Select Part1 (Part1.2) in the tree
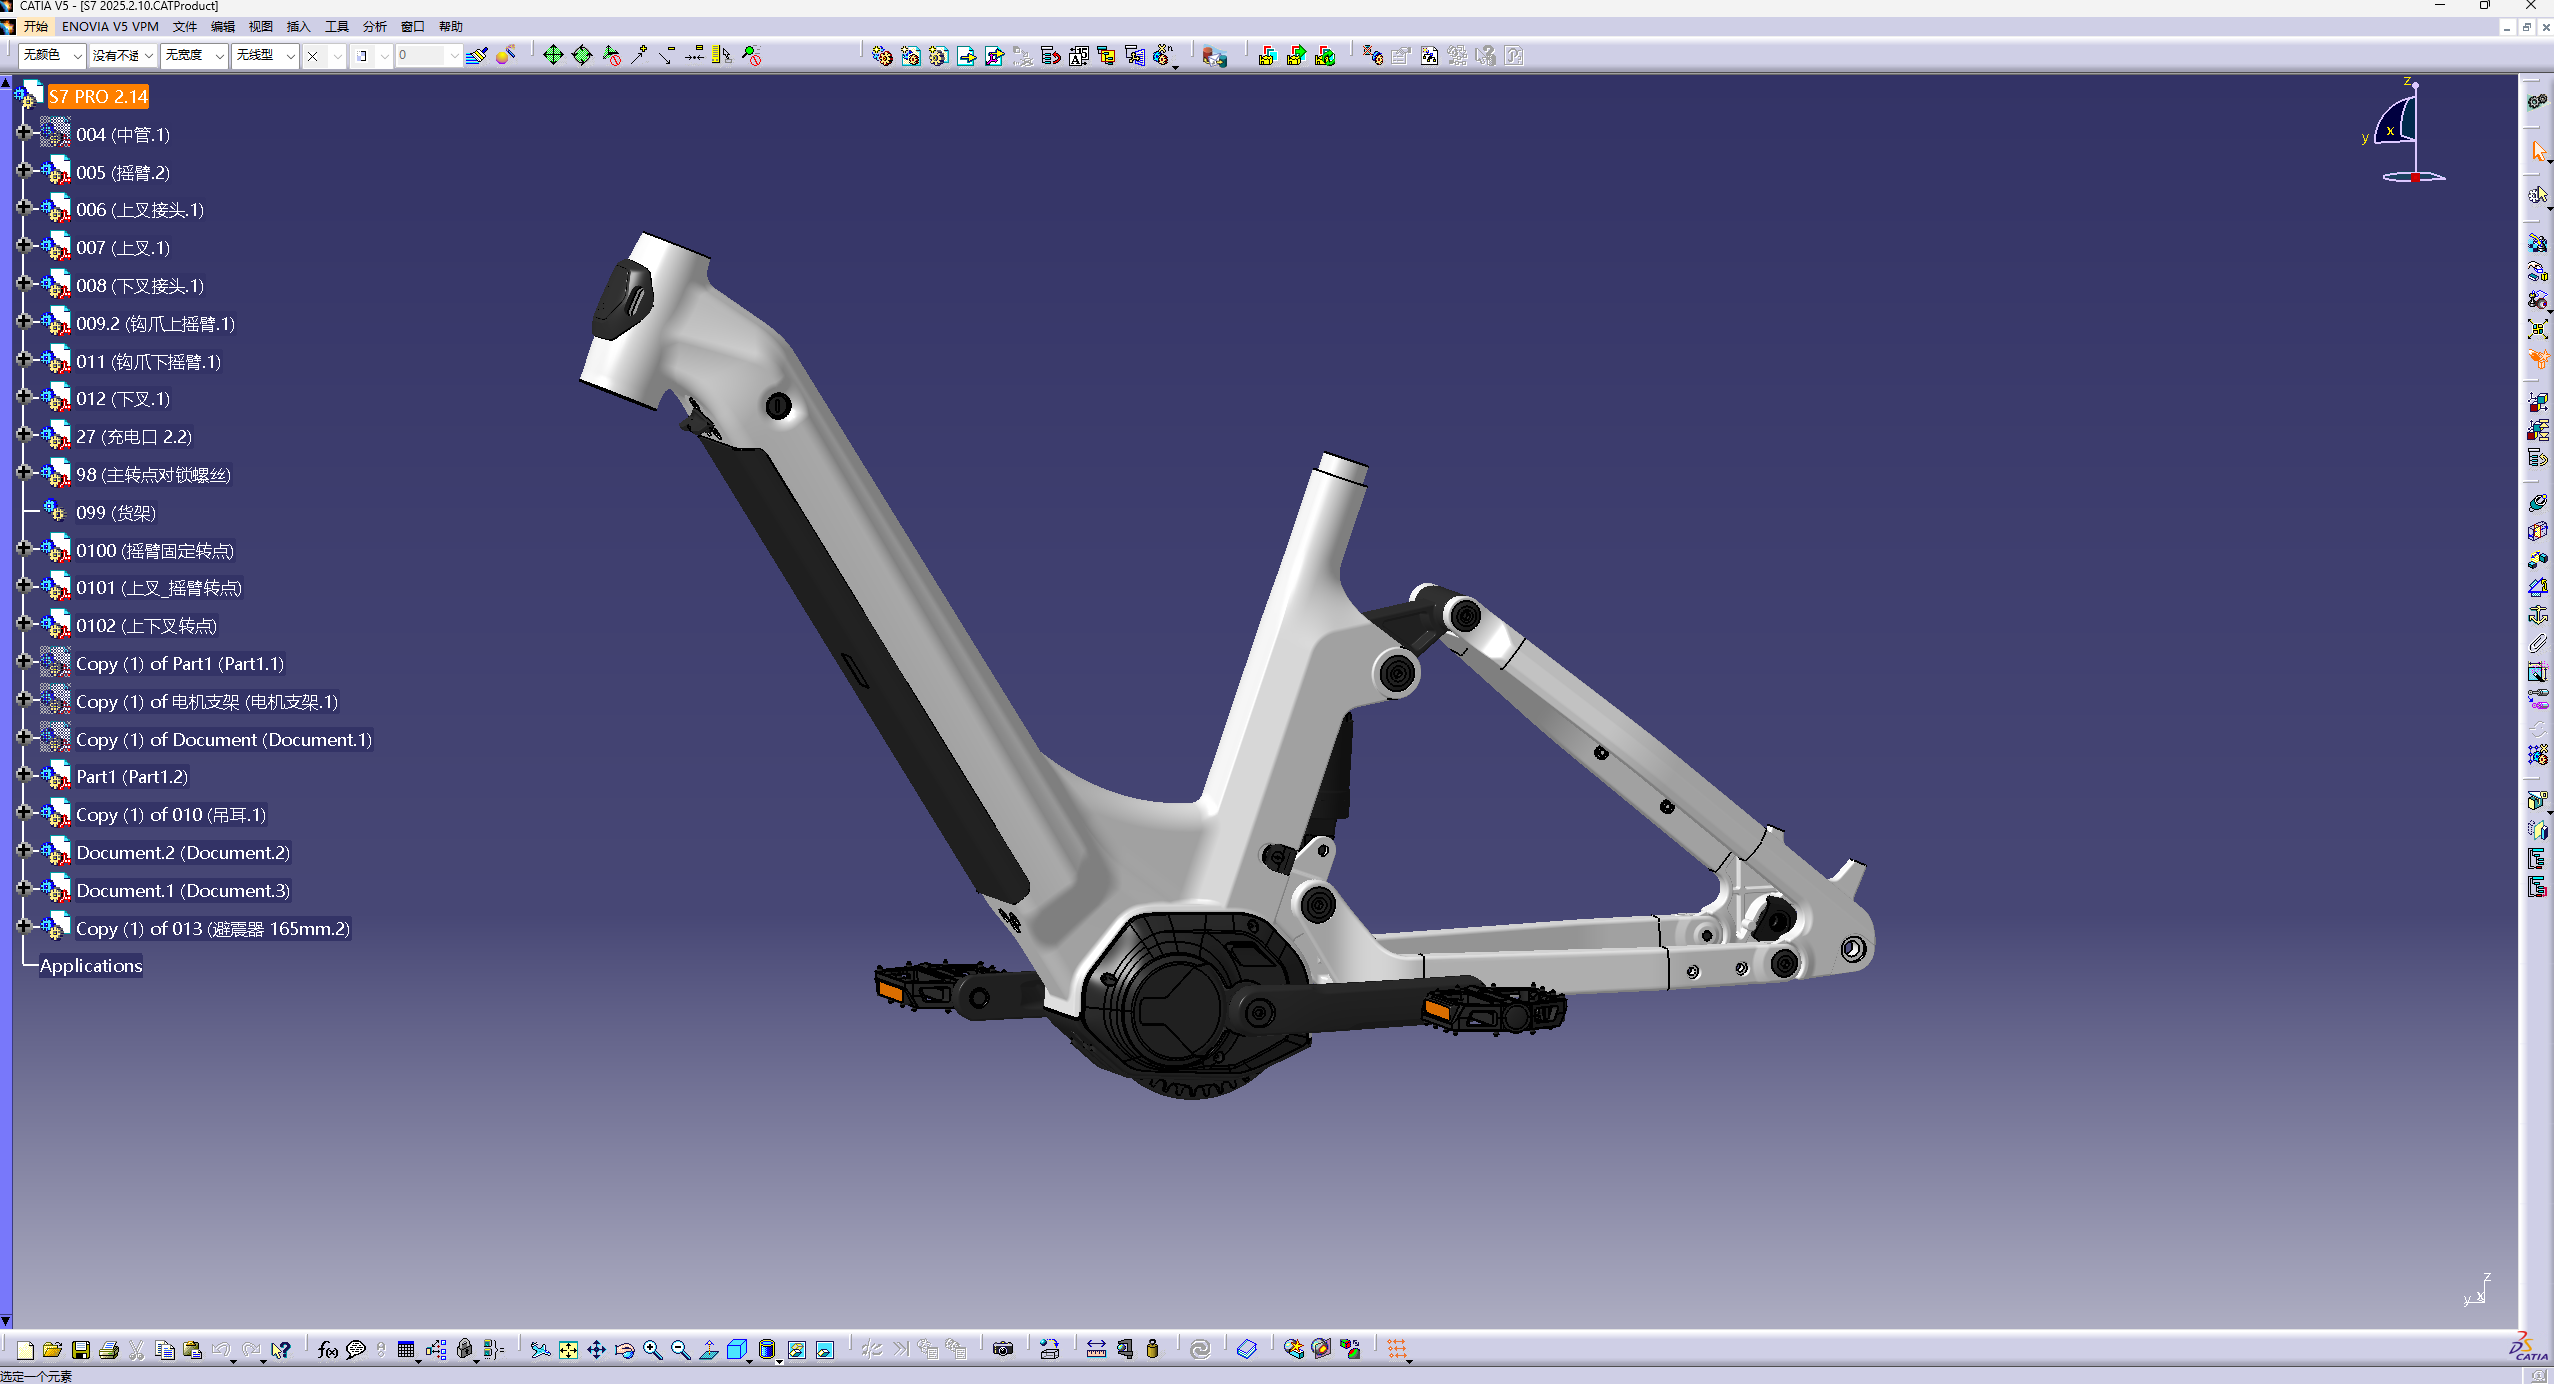 [x=131, y=776]
